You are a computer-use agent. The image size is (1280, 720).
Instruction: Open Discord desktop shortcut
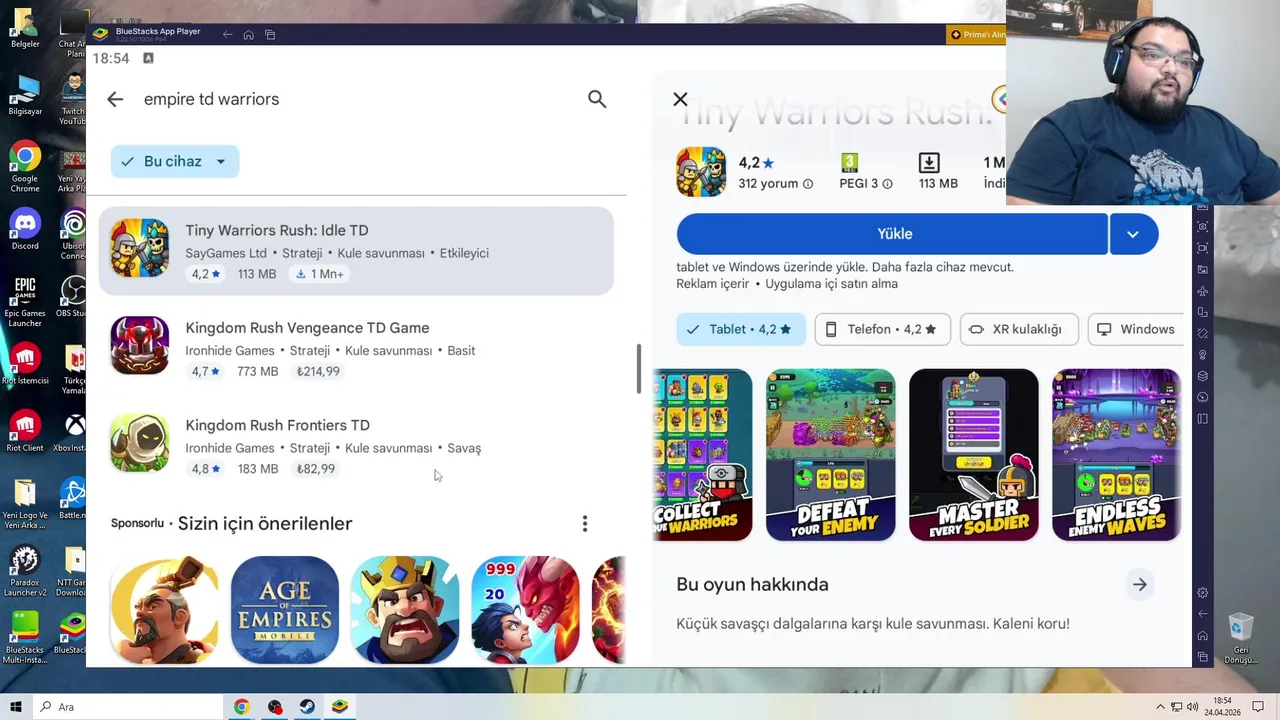pos(25,230)
